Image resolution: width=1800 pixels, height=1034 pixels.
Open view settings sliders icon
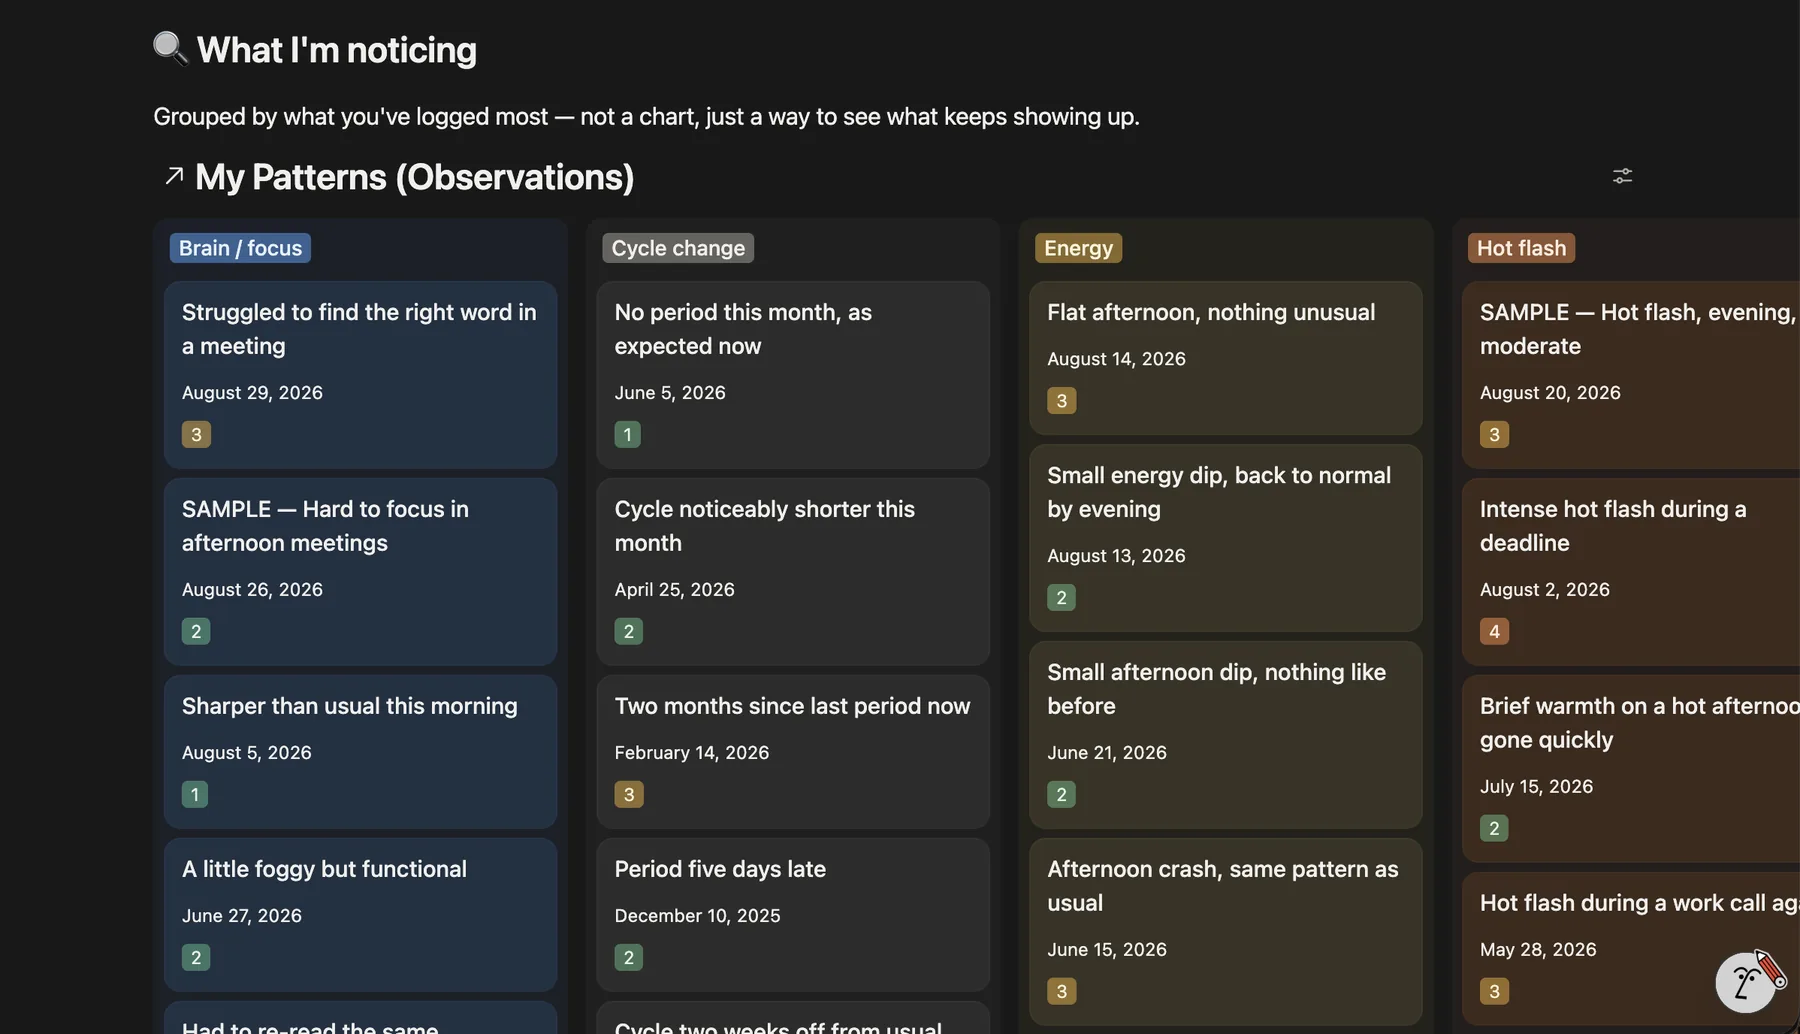1622,176
